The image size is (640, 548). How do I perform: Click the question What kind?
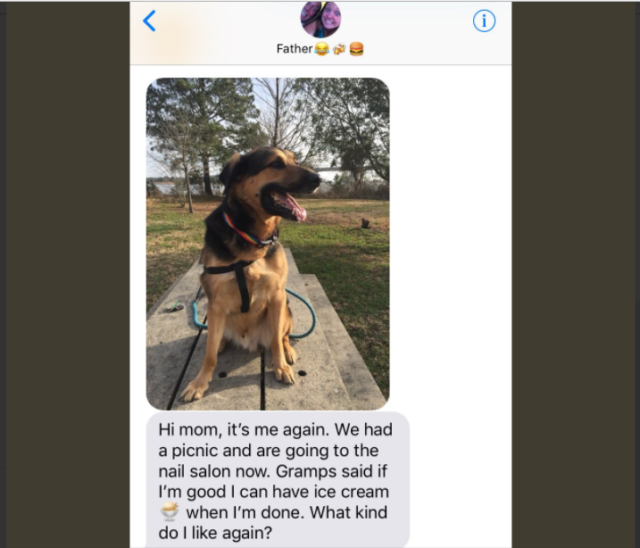tap(348, 512)
